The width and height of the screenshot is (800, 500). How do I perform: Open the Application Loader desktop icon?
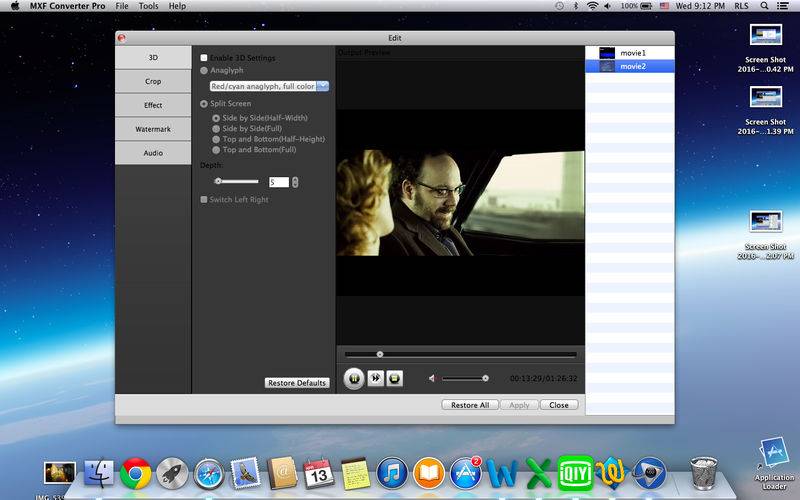774,464
